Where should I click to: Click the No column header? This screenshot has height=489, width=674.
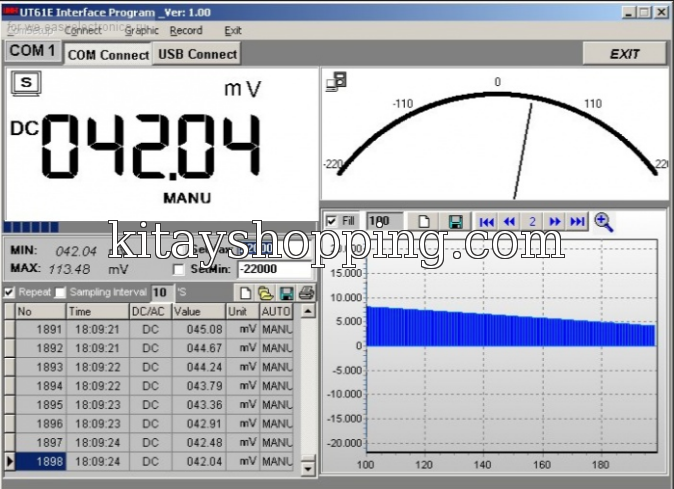coord(40,312)
